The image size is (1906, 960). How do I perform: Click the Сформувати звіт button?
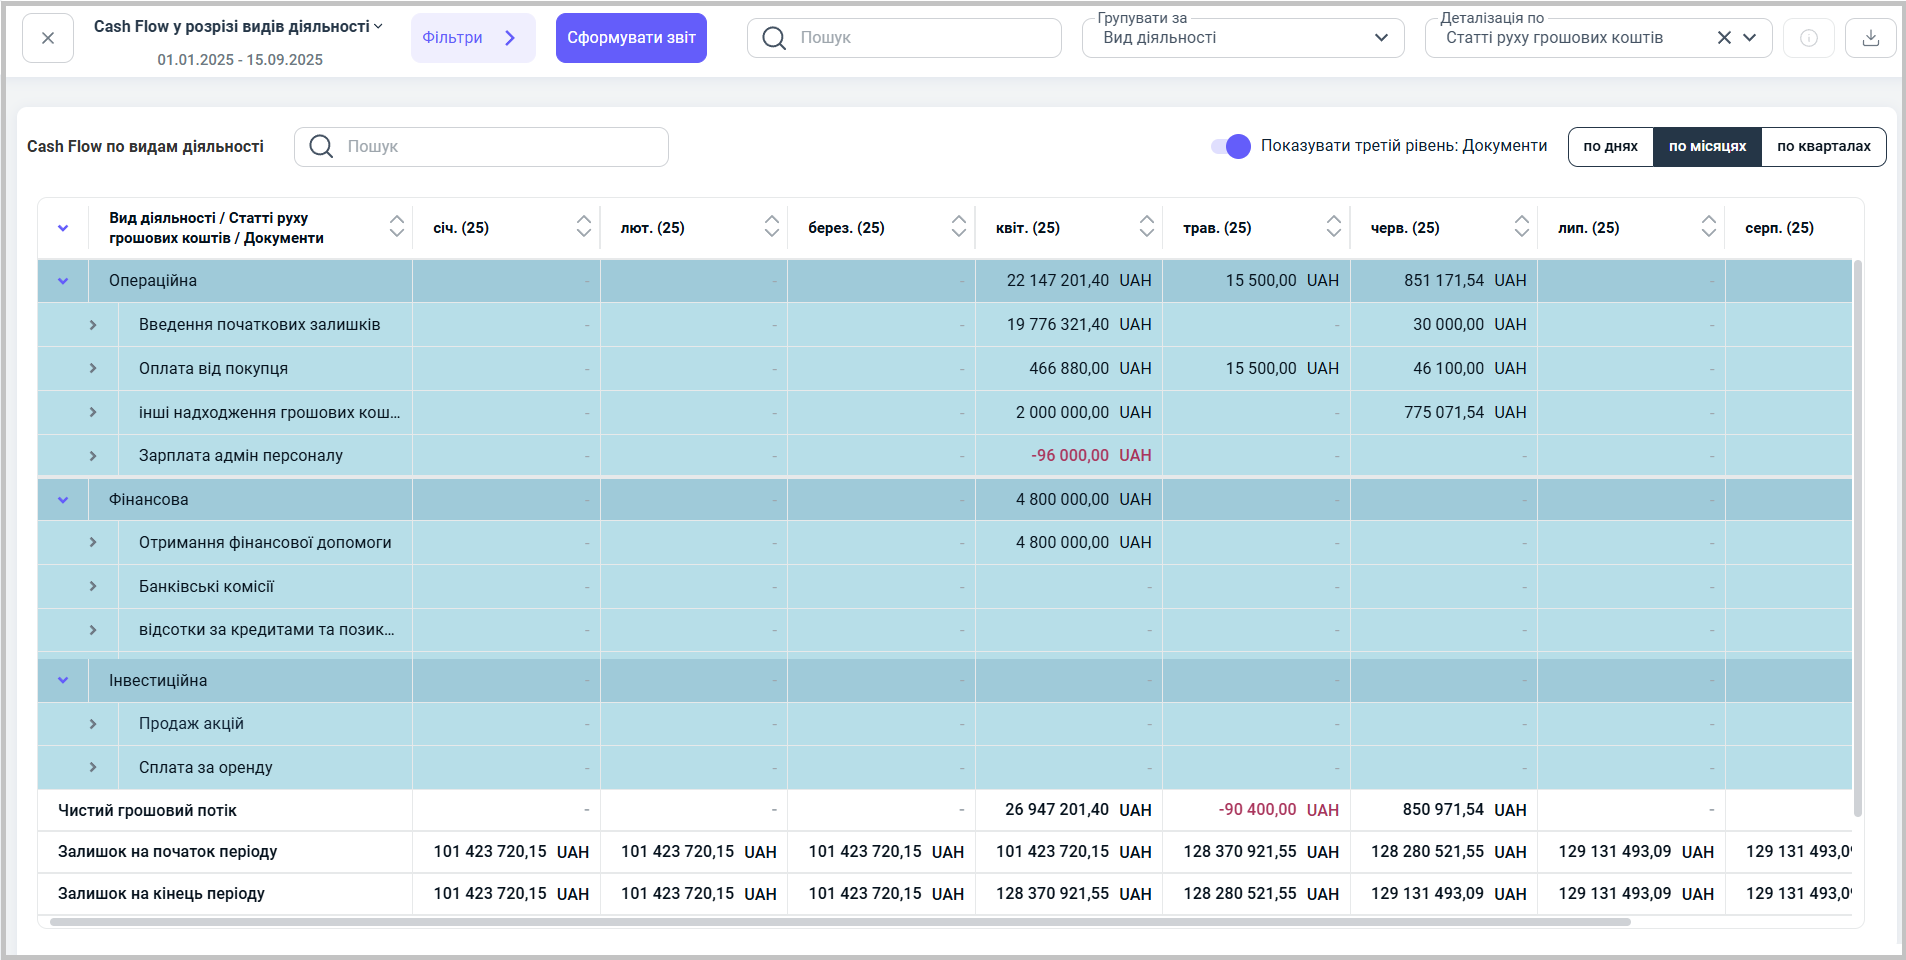(x=631, y=38)
